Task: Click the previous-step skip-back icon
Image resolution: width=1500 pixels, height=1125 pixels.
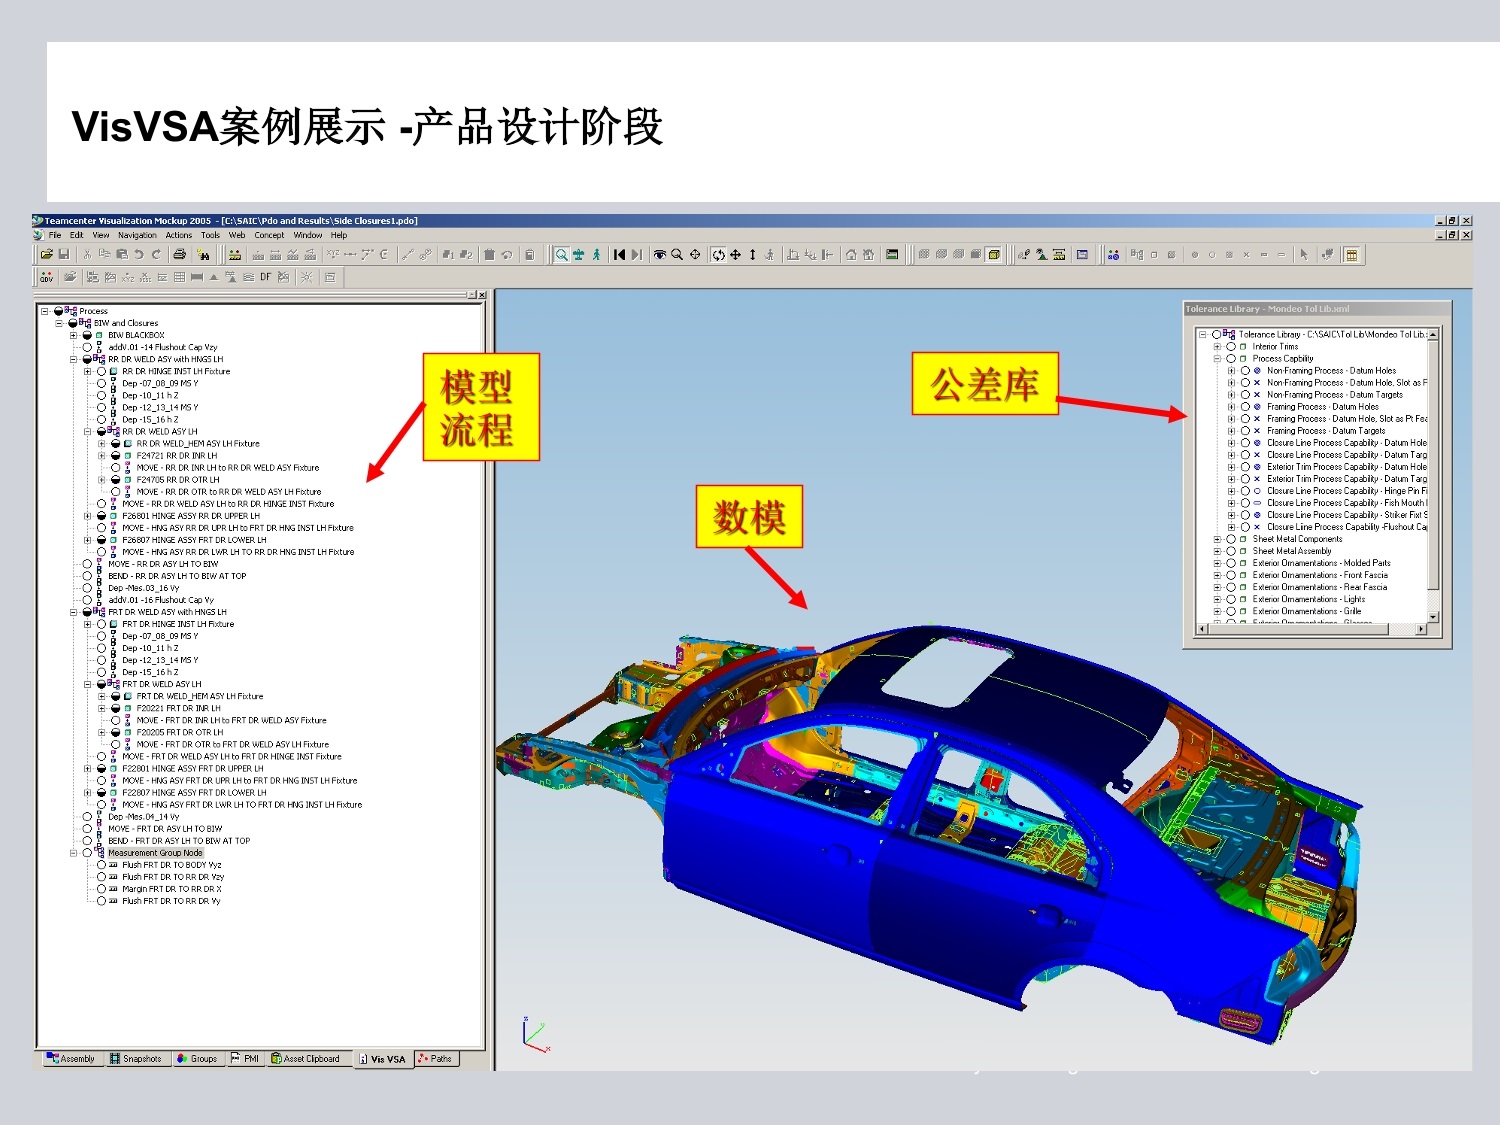Action: click(620, 255)
